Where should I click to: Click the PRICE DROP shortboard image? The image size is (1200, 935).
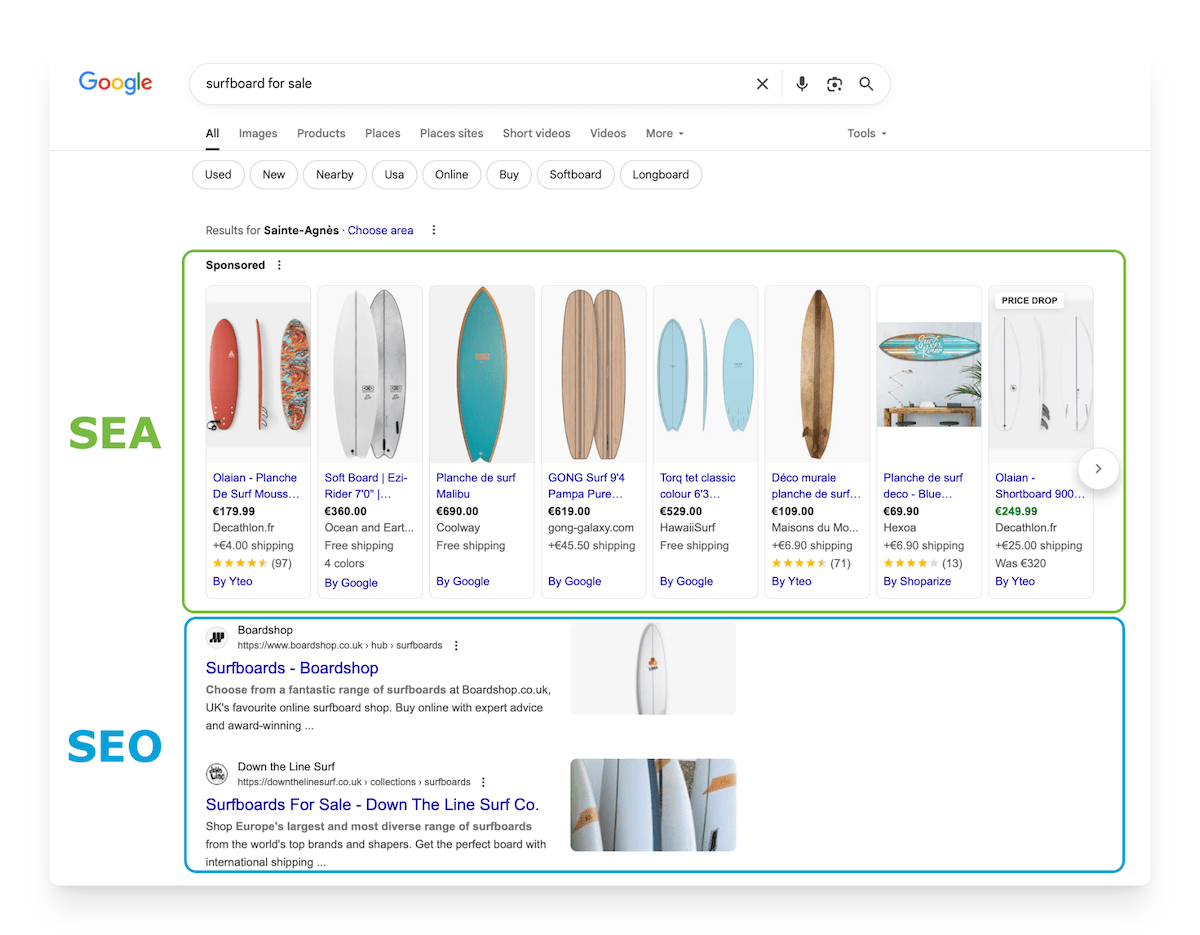pyautogui.click(x=1040, y=373)
